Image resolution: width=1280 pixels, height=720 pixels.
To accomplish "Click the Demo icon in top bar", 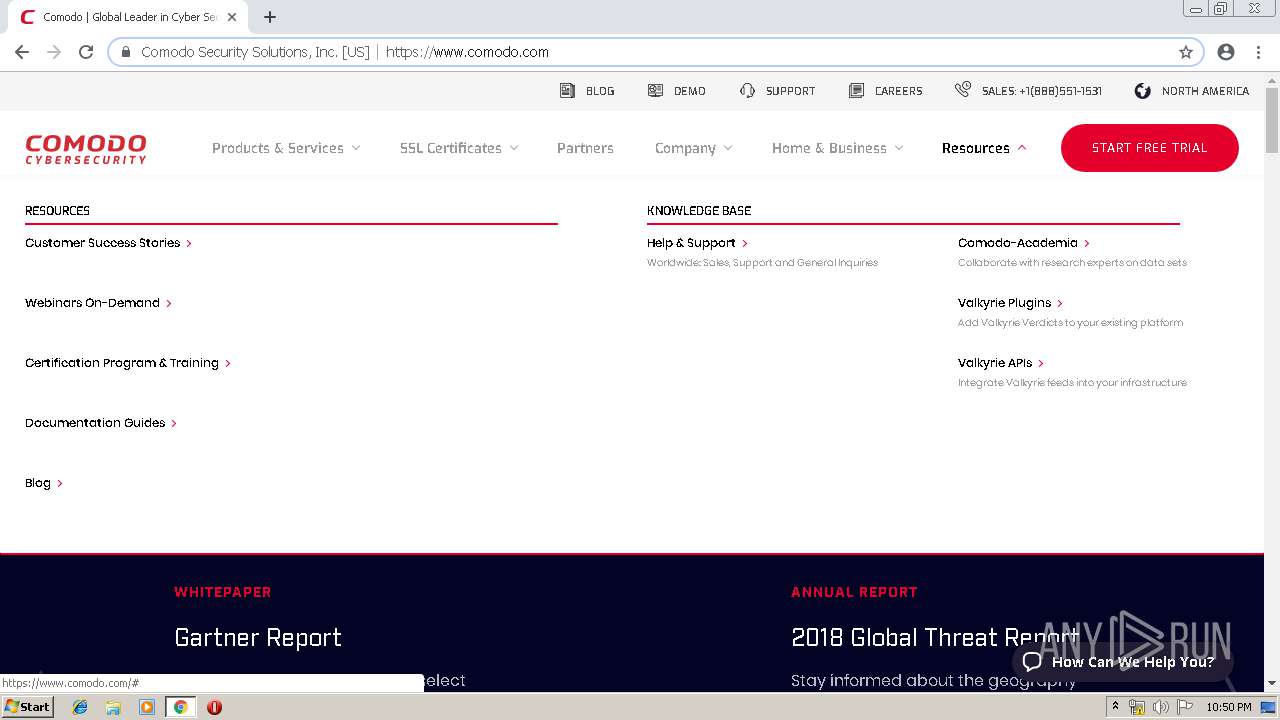I will coord(655,90).
